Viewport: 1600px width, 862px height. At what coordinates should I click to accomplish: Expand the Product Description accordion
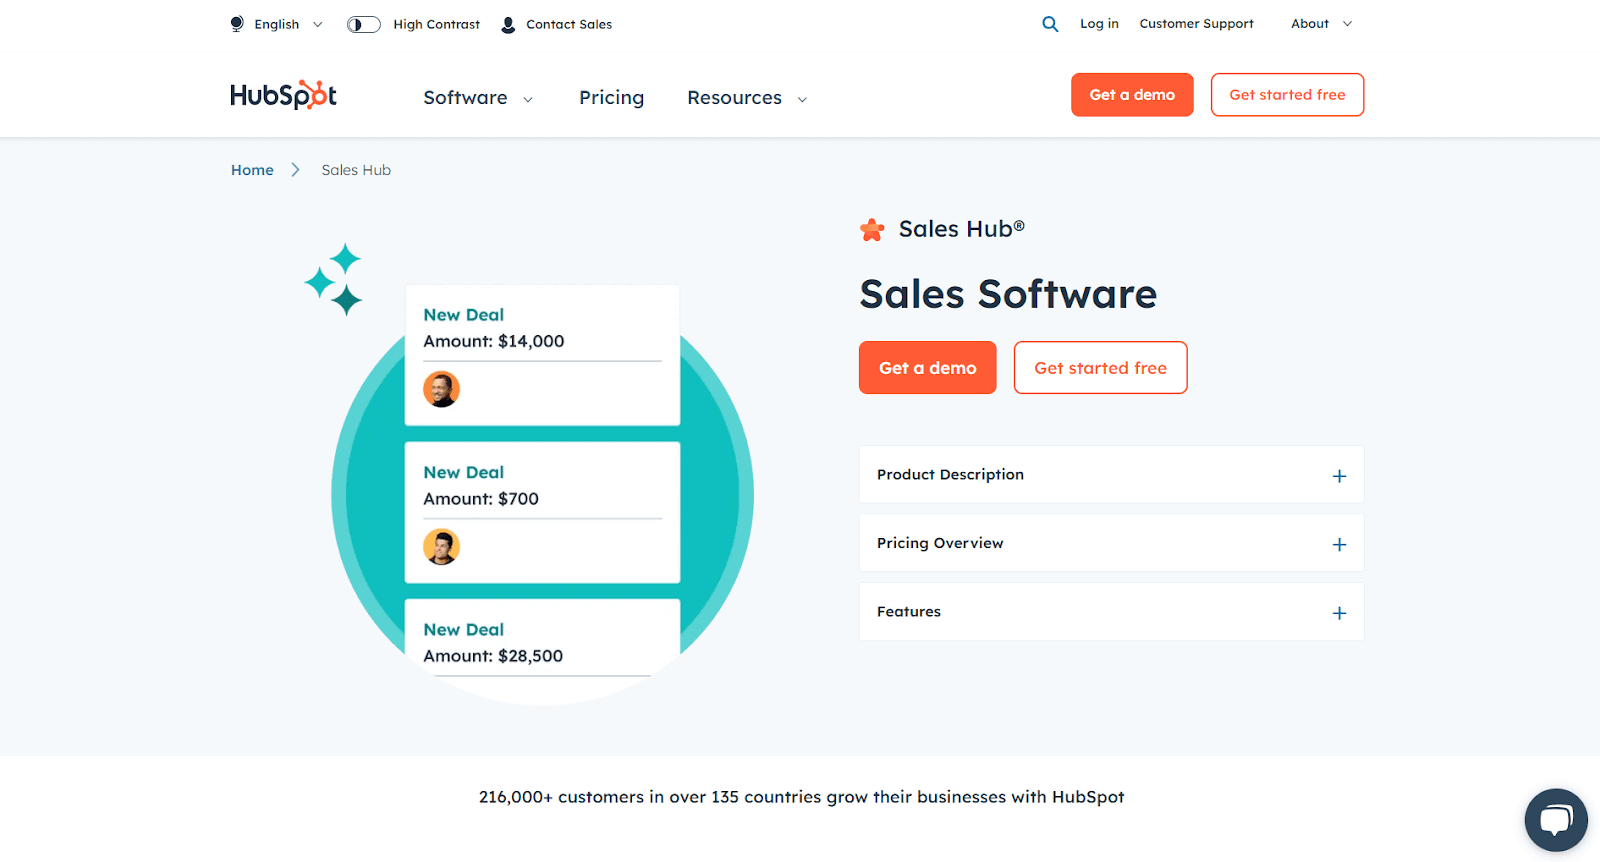[x=1111, y=475]
